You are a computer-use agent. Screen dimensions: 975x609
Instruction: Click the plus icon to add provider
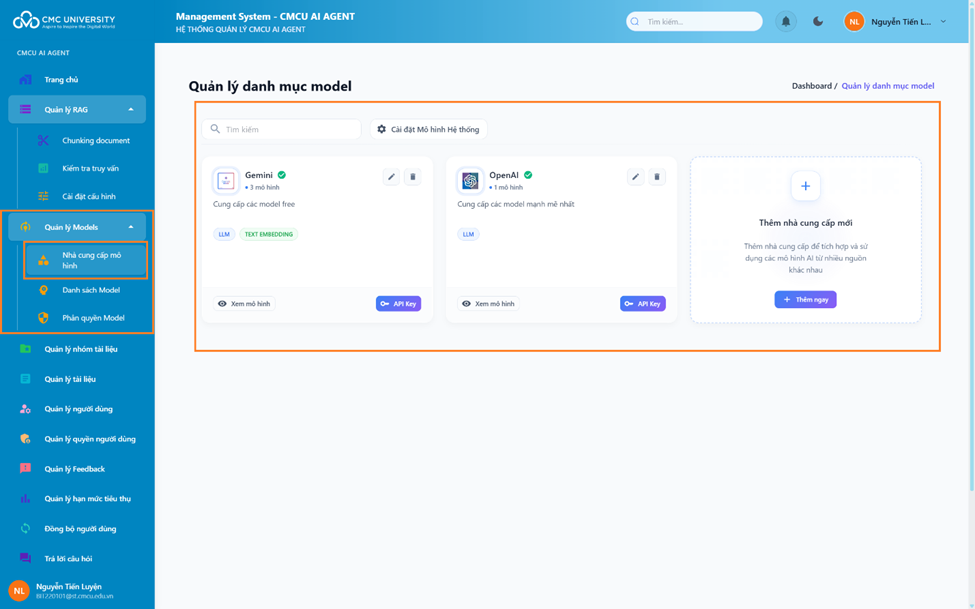(805, 186)
